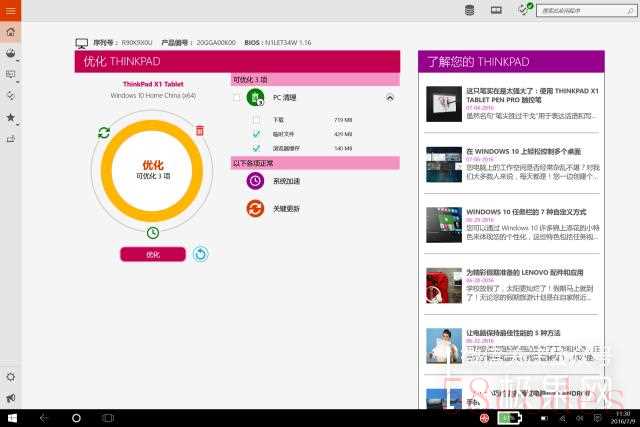The width and height of the screenshot is (640, 427).
Task: Enable the 下载 719 MB checkbox
Action: (x=256, y=119)
